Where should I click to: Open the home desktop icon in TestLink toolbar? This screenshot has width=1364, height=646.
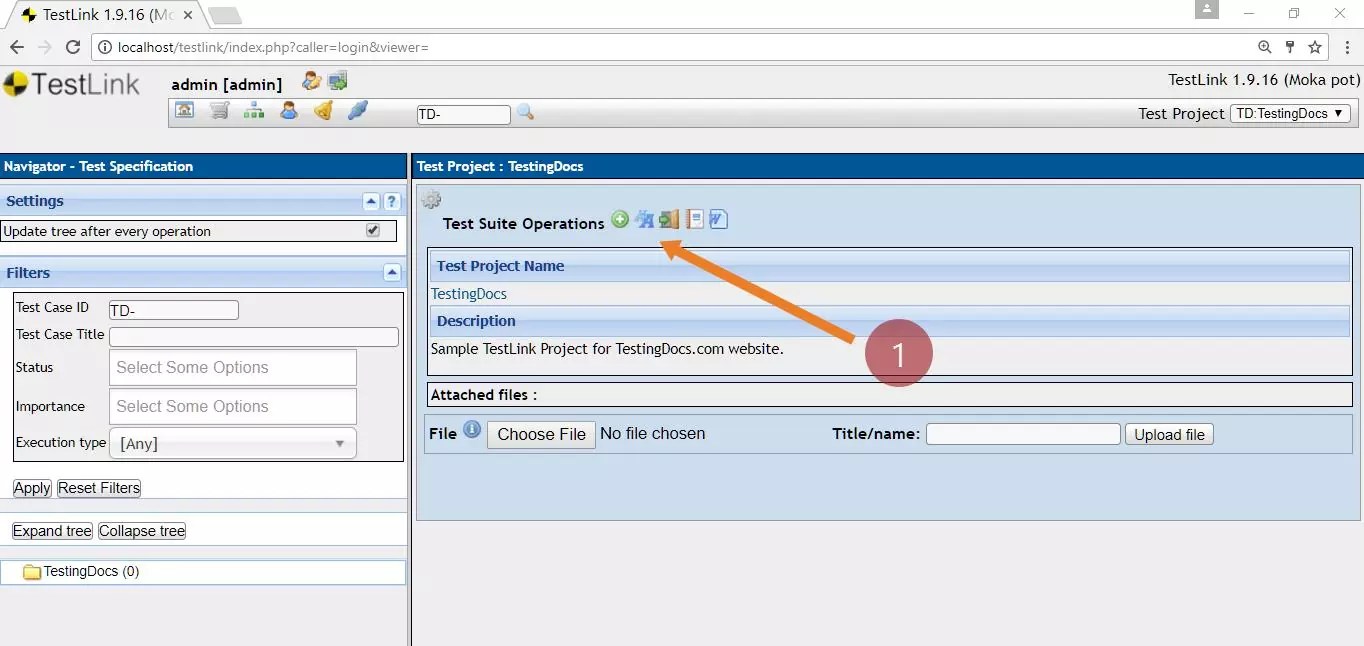point(184,111)
